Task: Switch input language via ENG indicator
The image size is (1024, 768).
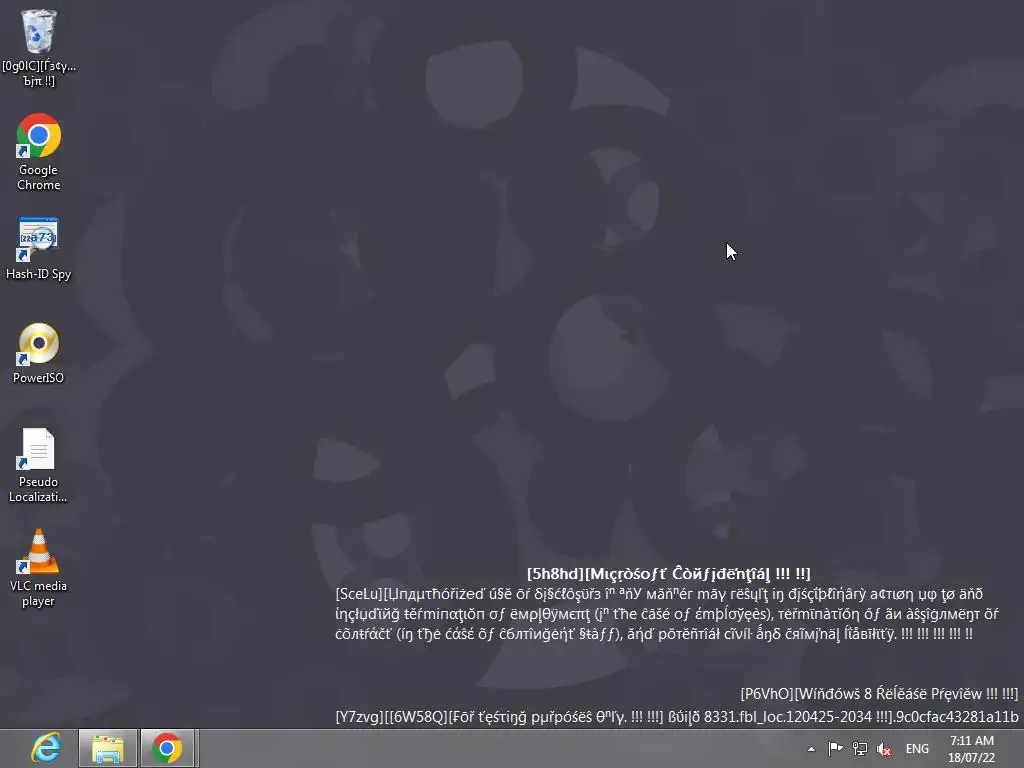Action: [917, 749]
